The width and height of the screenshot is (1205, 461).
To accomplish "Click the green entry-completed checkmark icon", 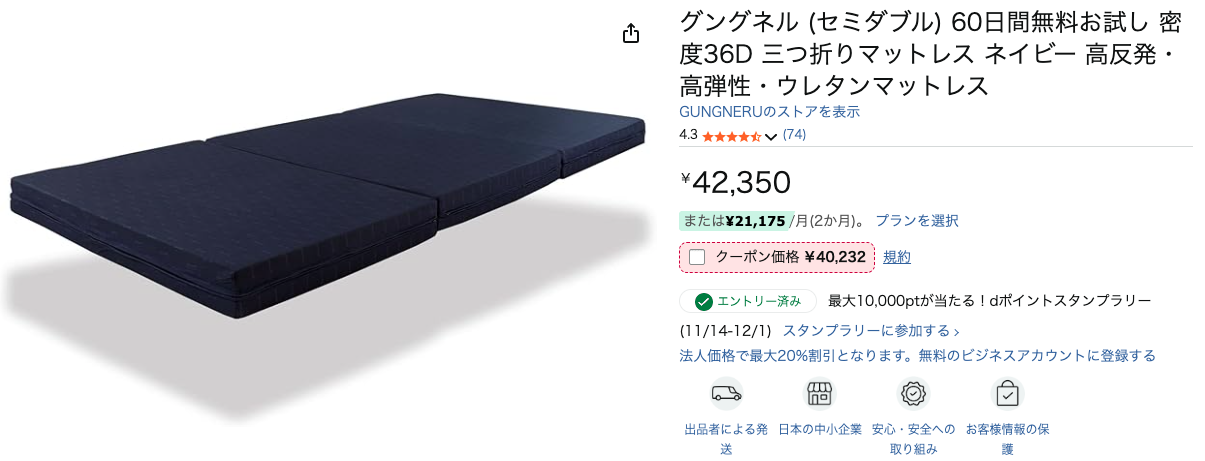I will tap(704, 301).
